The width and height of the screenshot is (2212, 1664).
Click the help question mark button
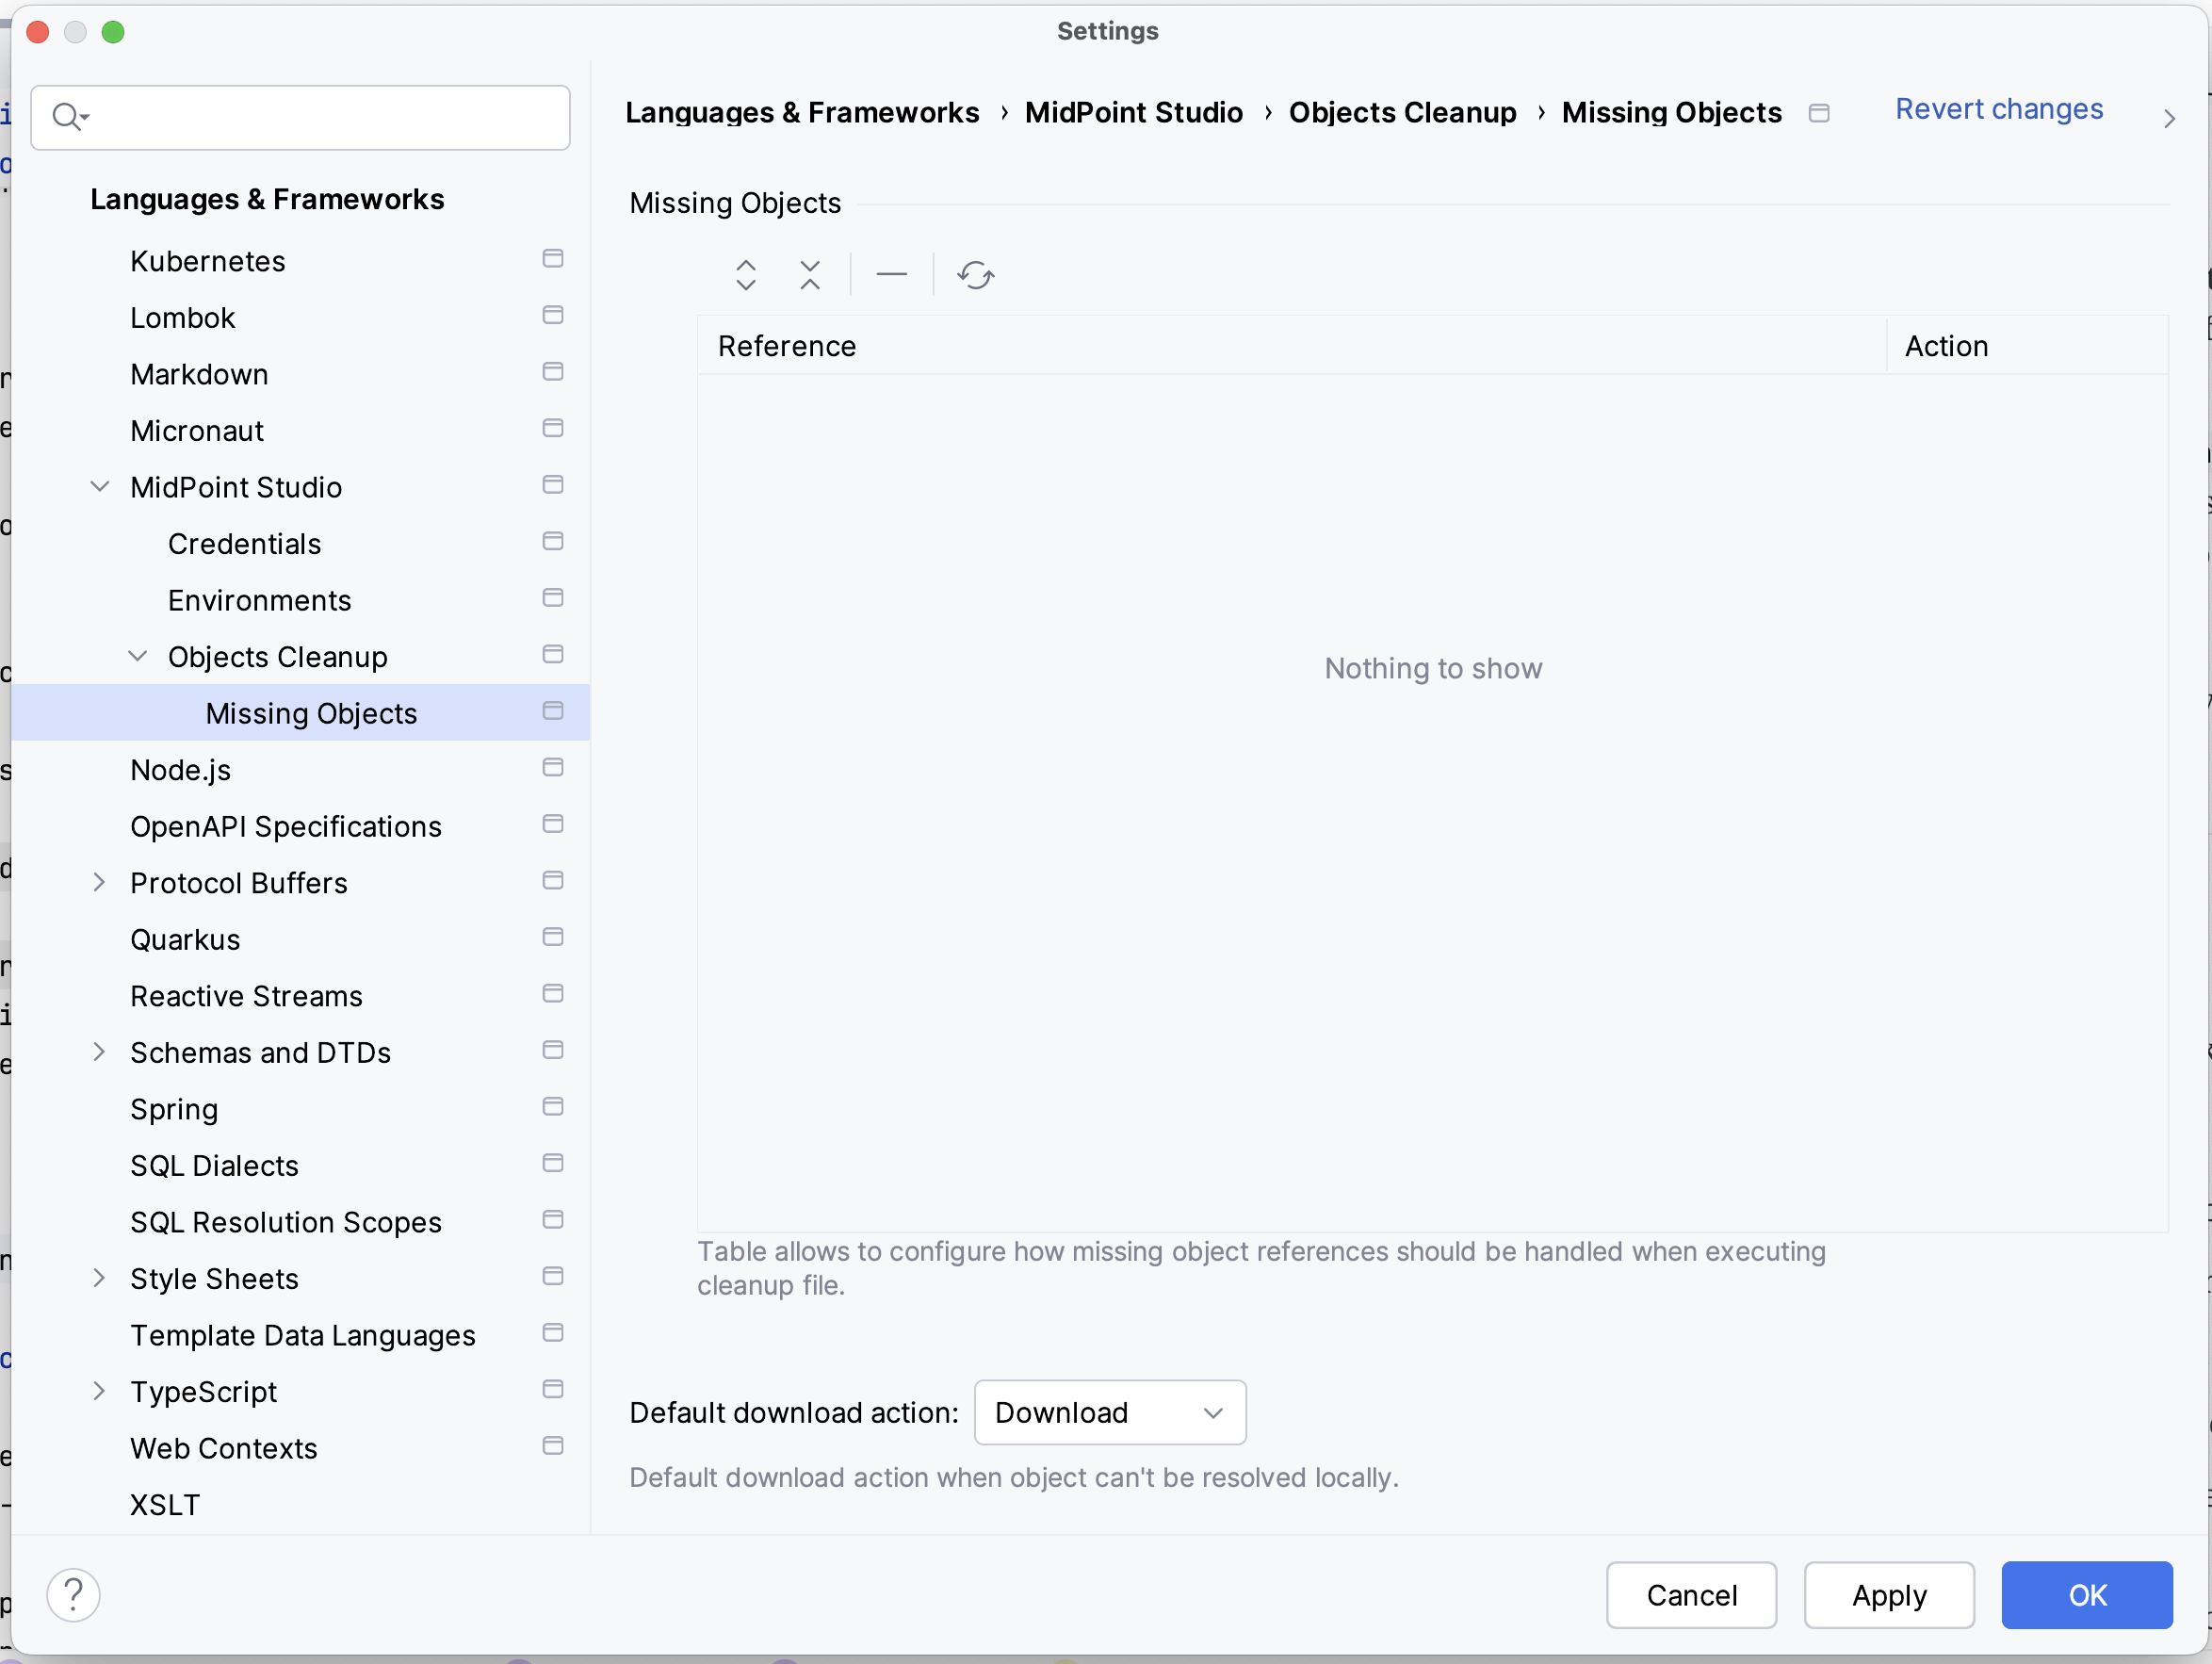[x=75, y=1594]
